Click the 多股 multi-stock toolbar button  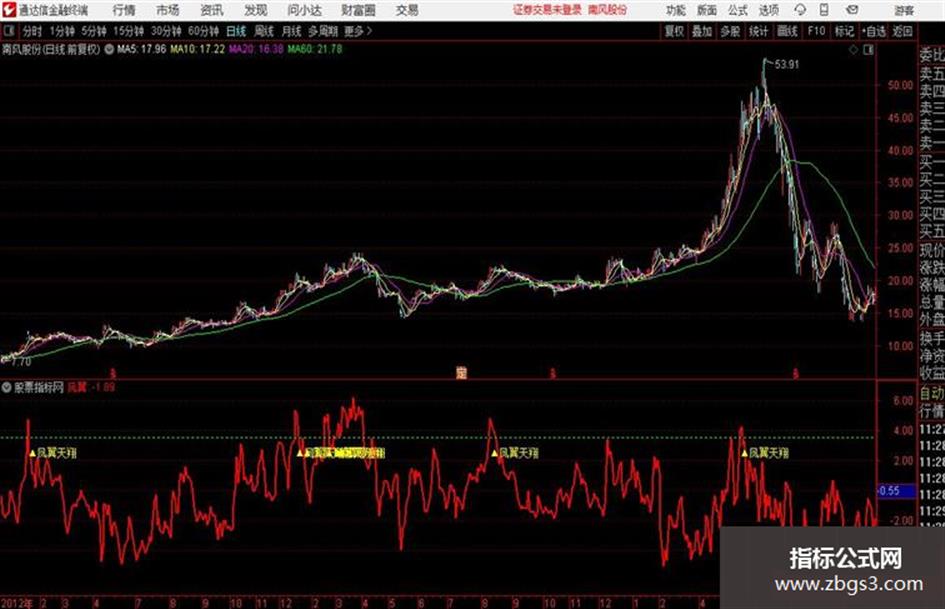(730, 31)
